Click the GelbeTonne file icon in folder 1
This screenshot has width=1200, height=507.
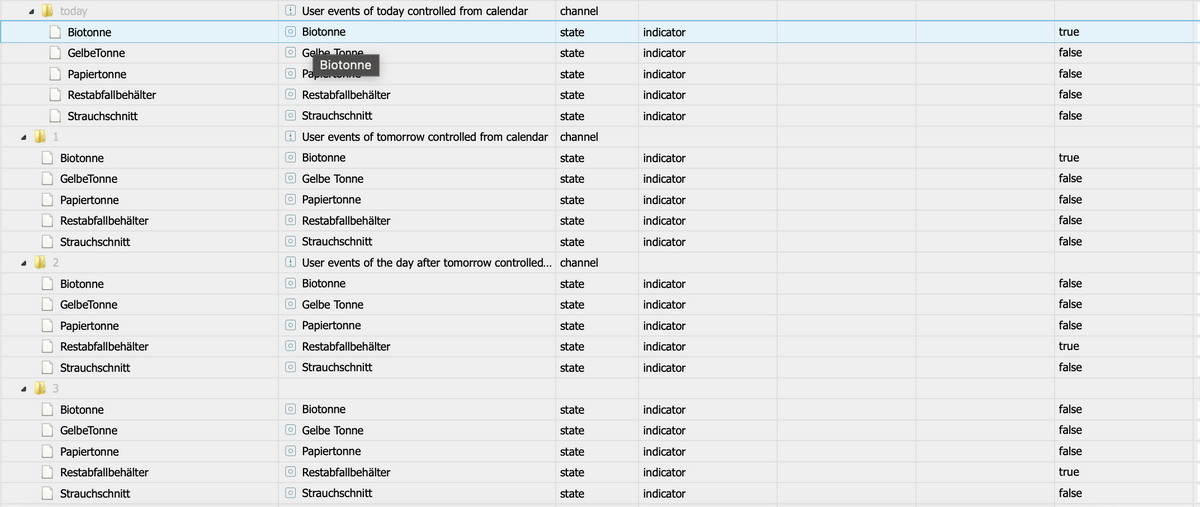pyautogui.click(x=47, y=179)
